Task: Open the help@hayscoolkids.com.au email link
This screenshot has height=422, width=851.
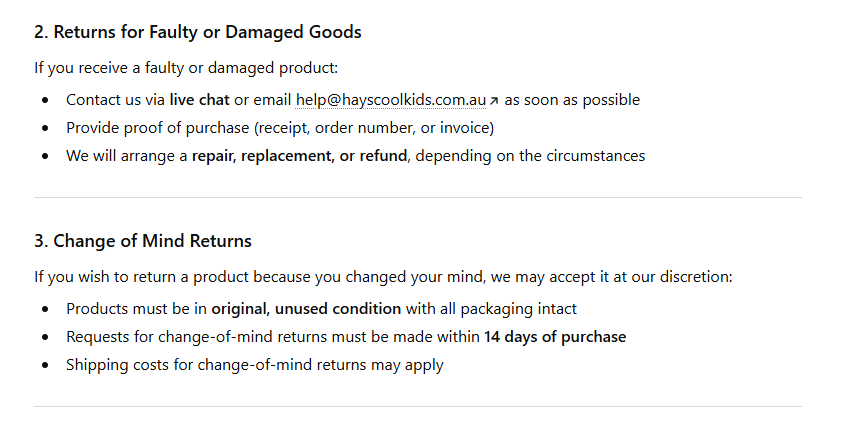Action: pos(390,100)
